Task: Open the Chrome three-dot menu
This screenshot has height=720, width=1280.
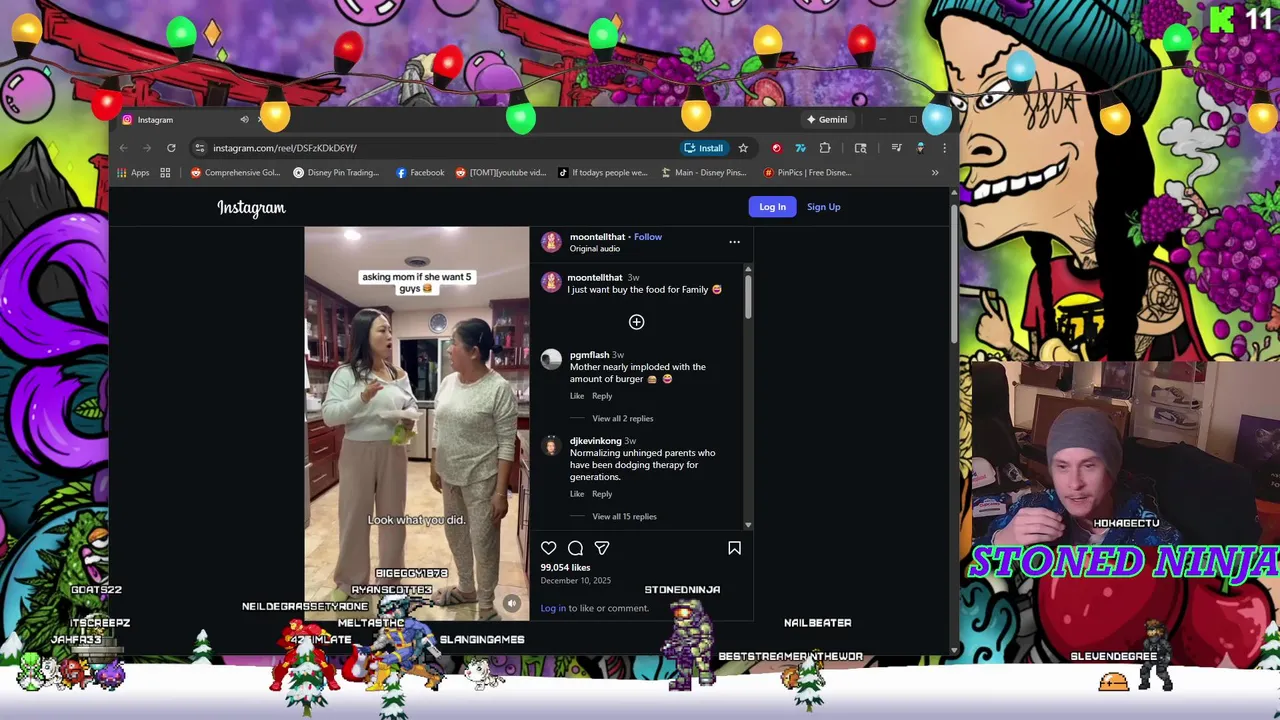Action: pyautogui.click(x=944, y=148)
